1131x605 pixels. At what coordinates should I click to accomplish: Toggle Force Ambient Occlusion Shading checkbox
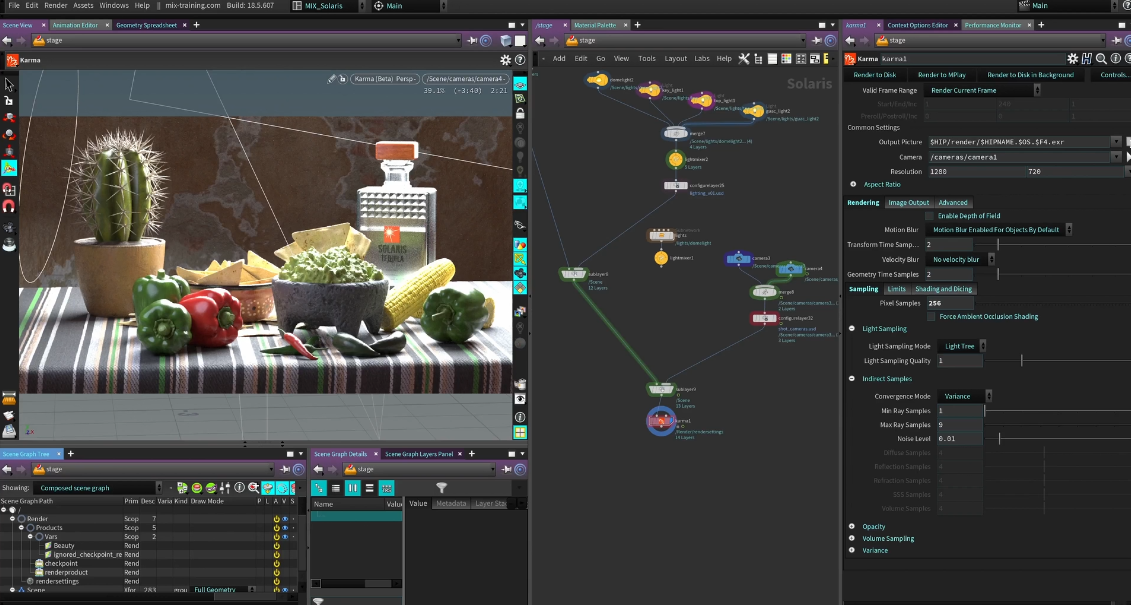tap(931, 317)
